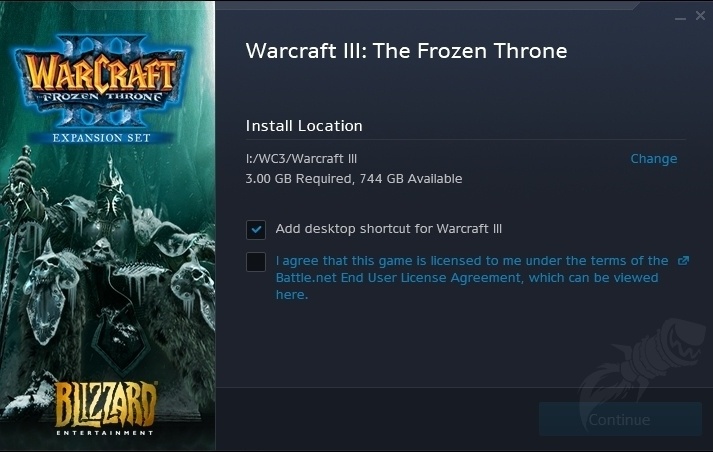This screenshot has height=452, width=713.
Task: Click the Lich King helmet artwork
Action: [x=110, y=191]
